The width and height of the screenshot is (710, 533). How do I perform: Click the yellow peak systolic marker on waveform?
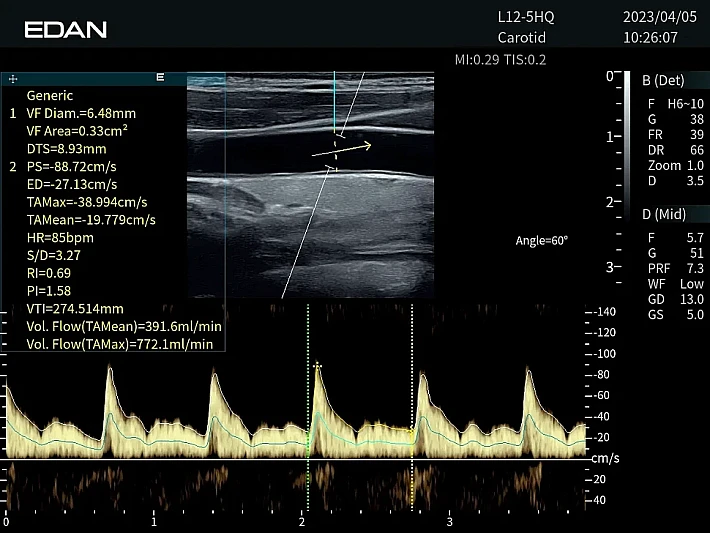(x=318, y=367)
